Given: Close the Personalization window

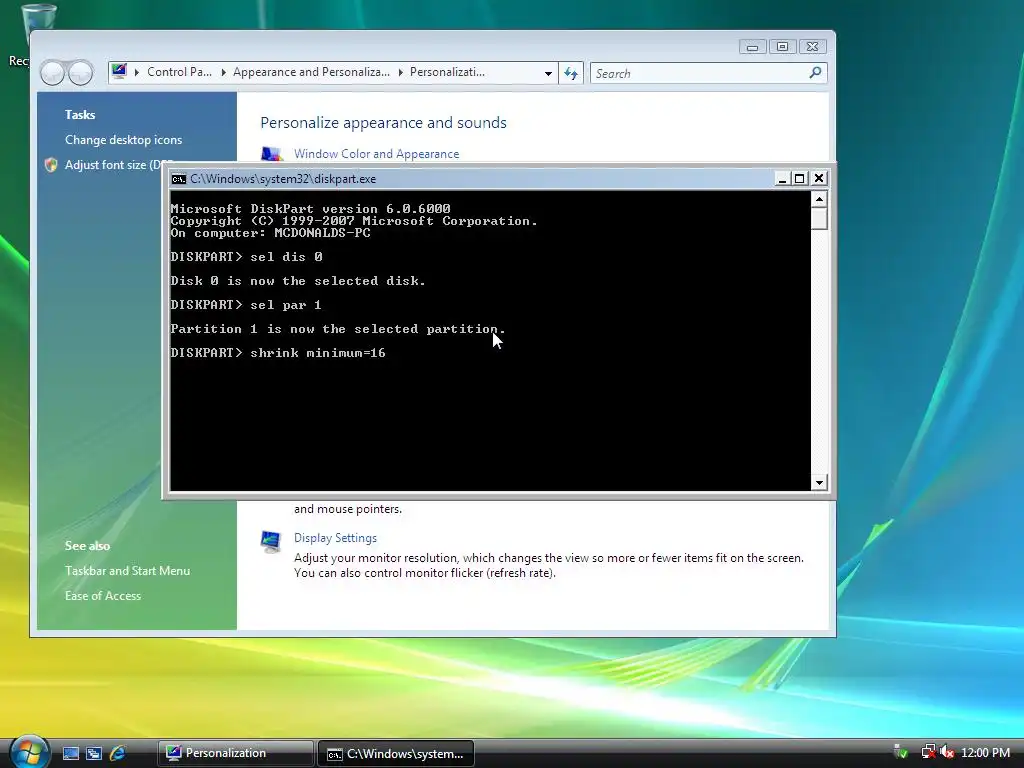Looking at the screenshot, I should coord(812,47).
